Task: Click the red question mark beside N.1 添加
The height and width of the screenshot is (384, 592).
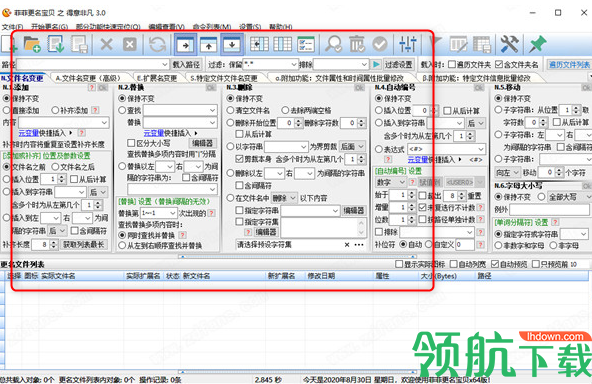Action: [x=92, y=88]
